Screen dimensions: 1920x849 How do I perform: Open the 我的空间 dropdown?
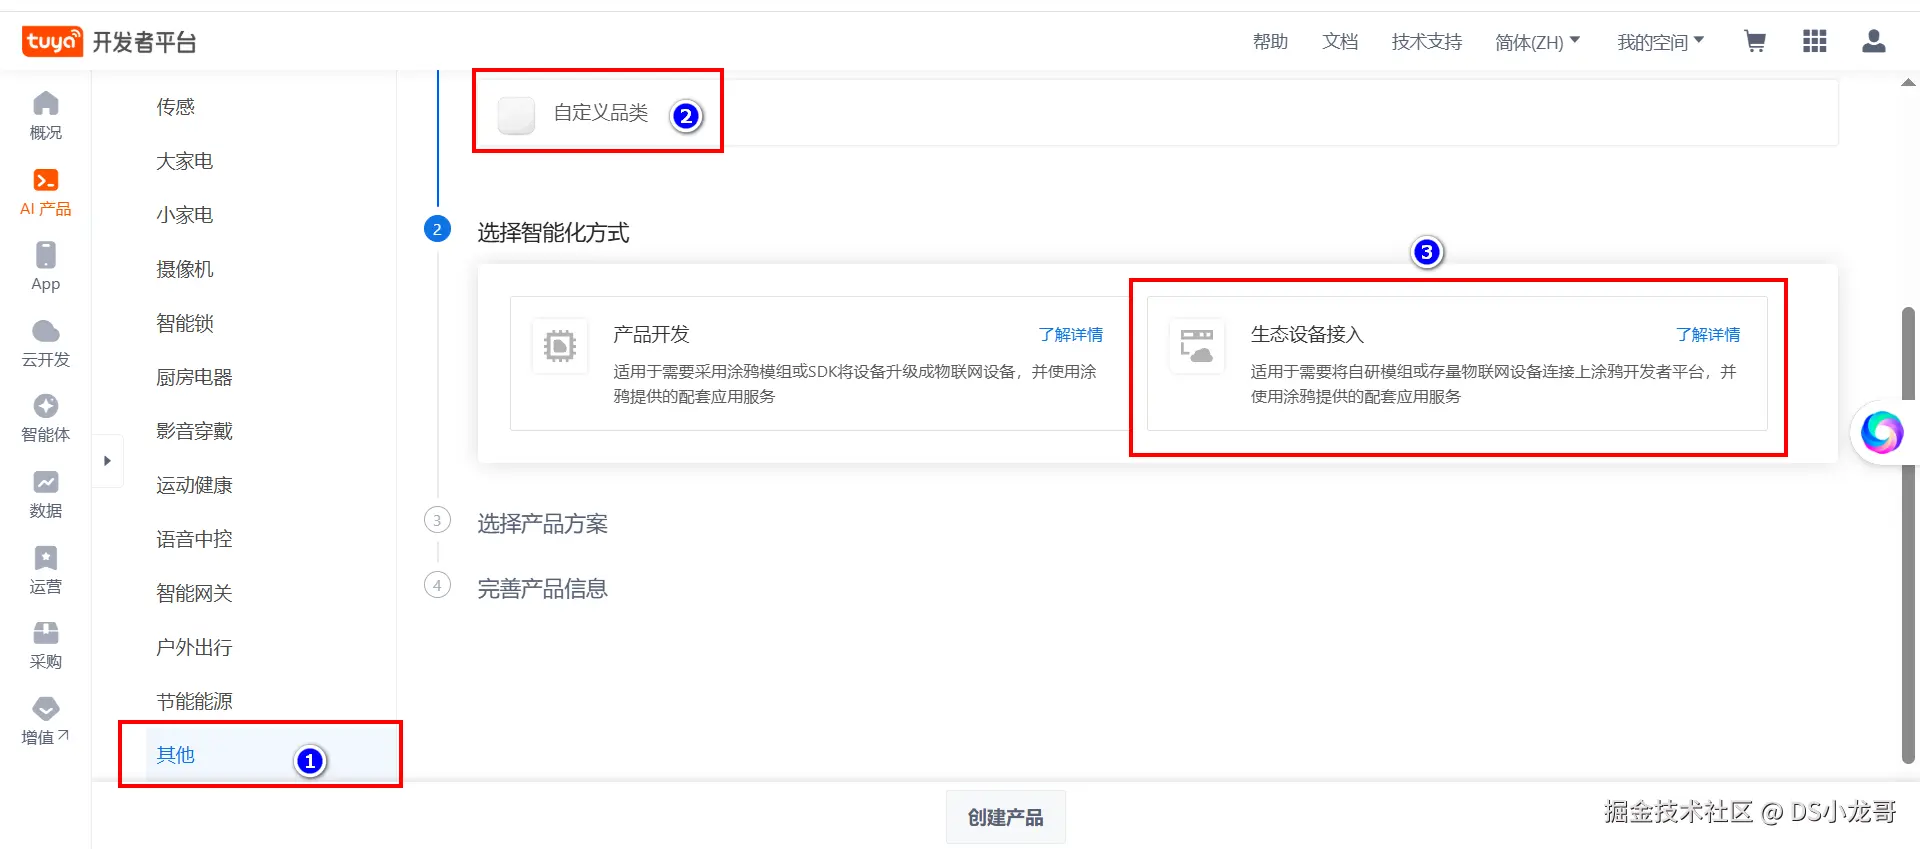tap(1661, 42)
